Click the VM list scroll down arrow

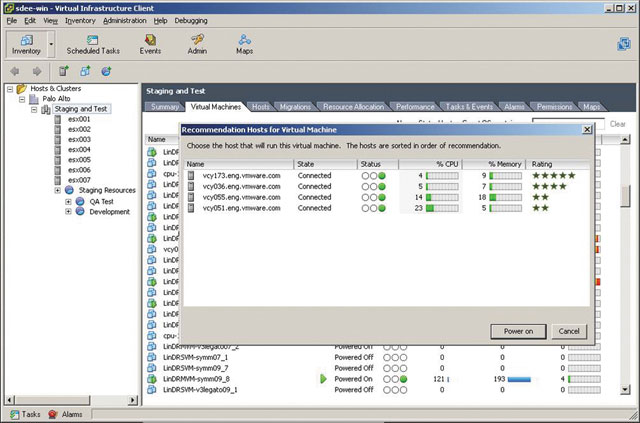625,390
